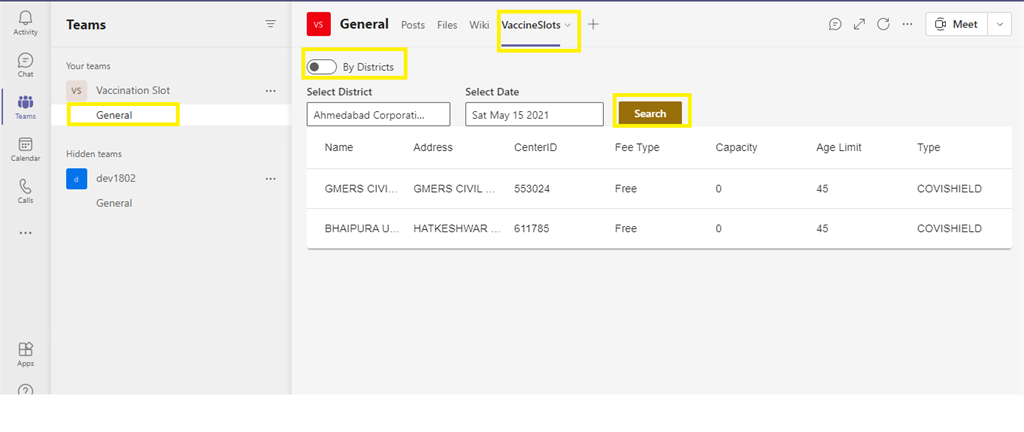The height and width of the screenshot is (432, 1024).
Task: Open more options for Vaccination Slot team
Action: click(270, 91)
